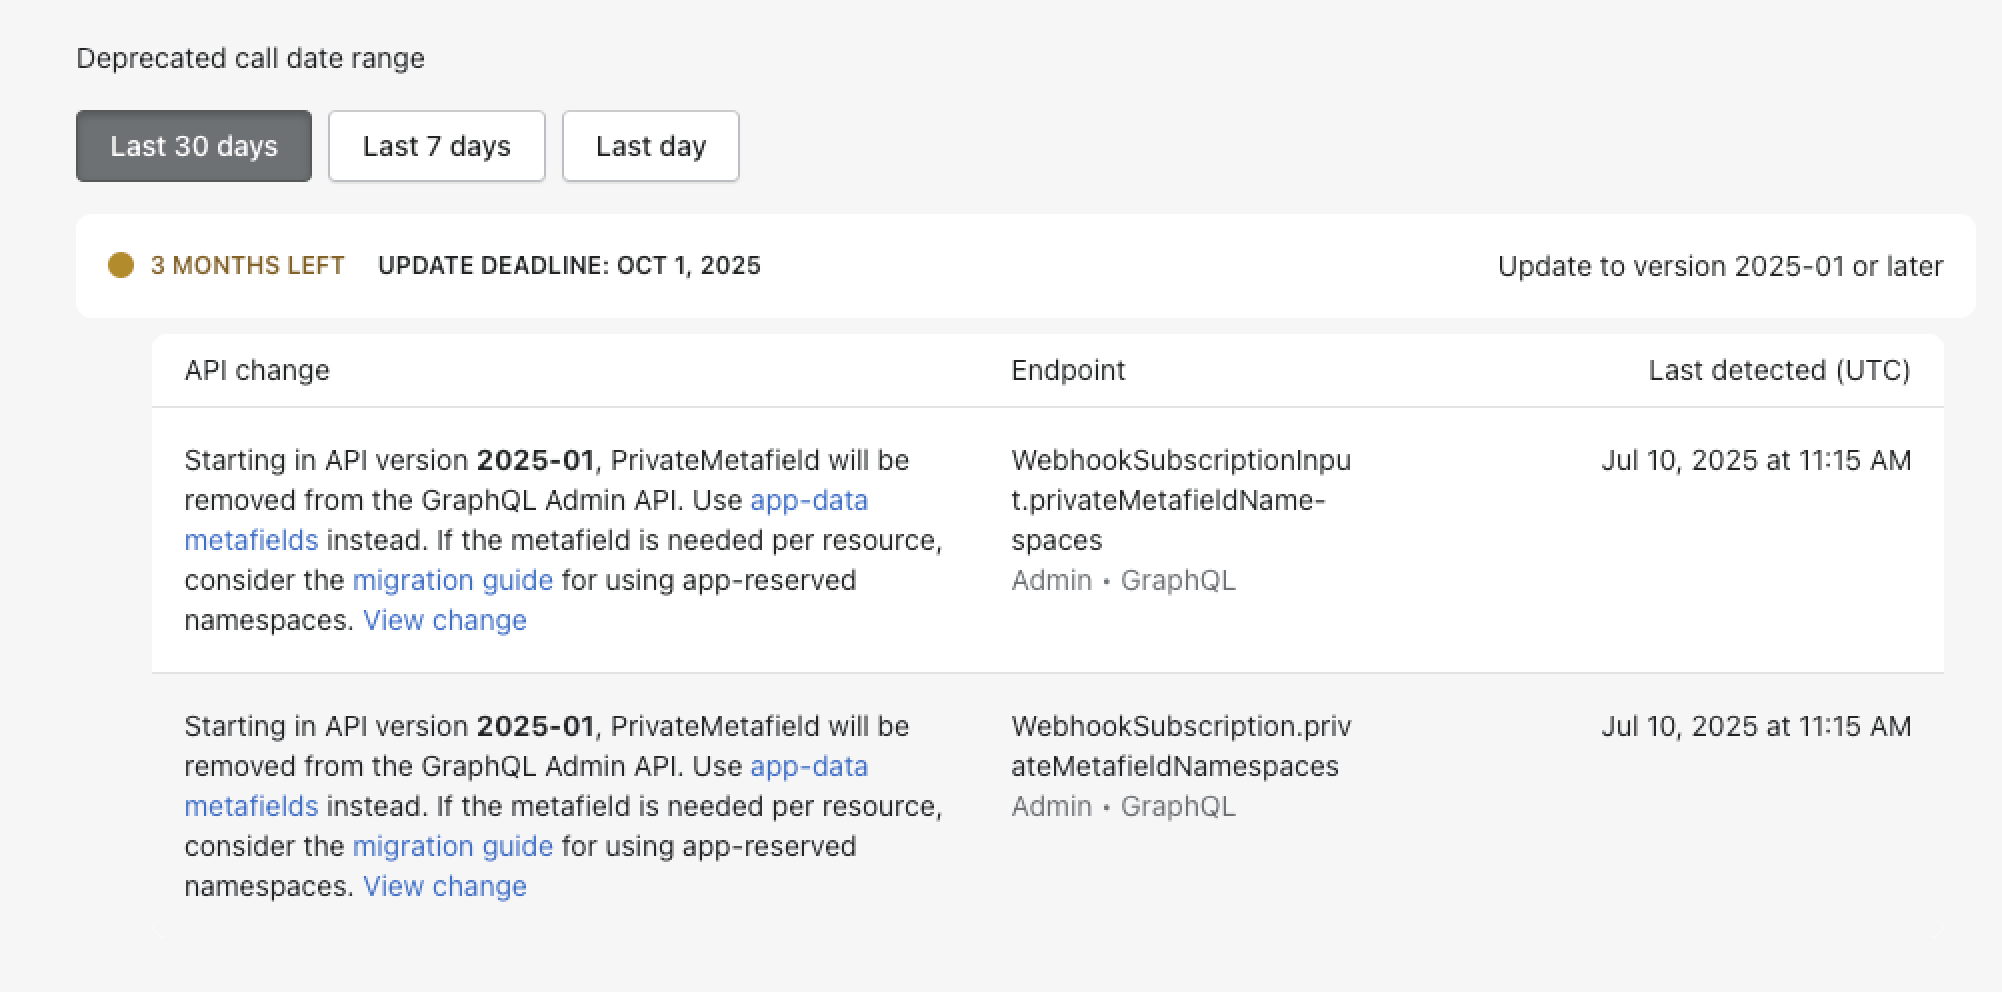
Task: Click the Last detected (UTC) column header
Action: (x=1779, y=370)
